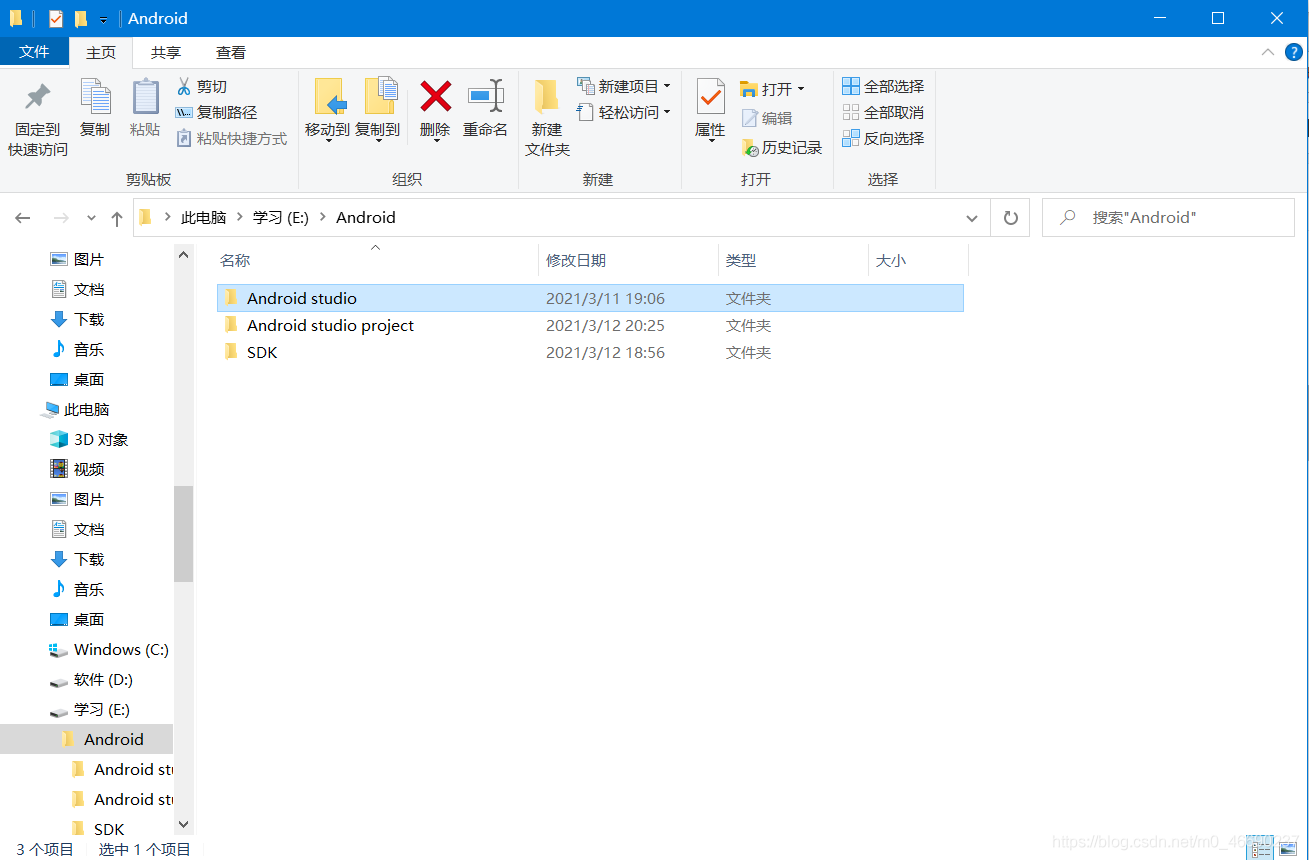Click 学习 (E:) in the address breadcrumb

[281, 218]
